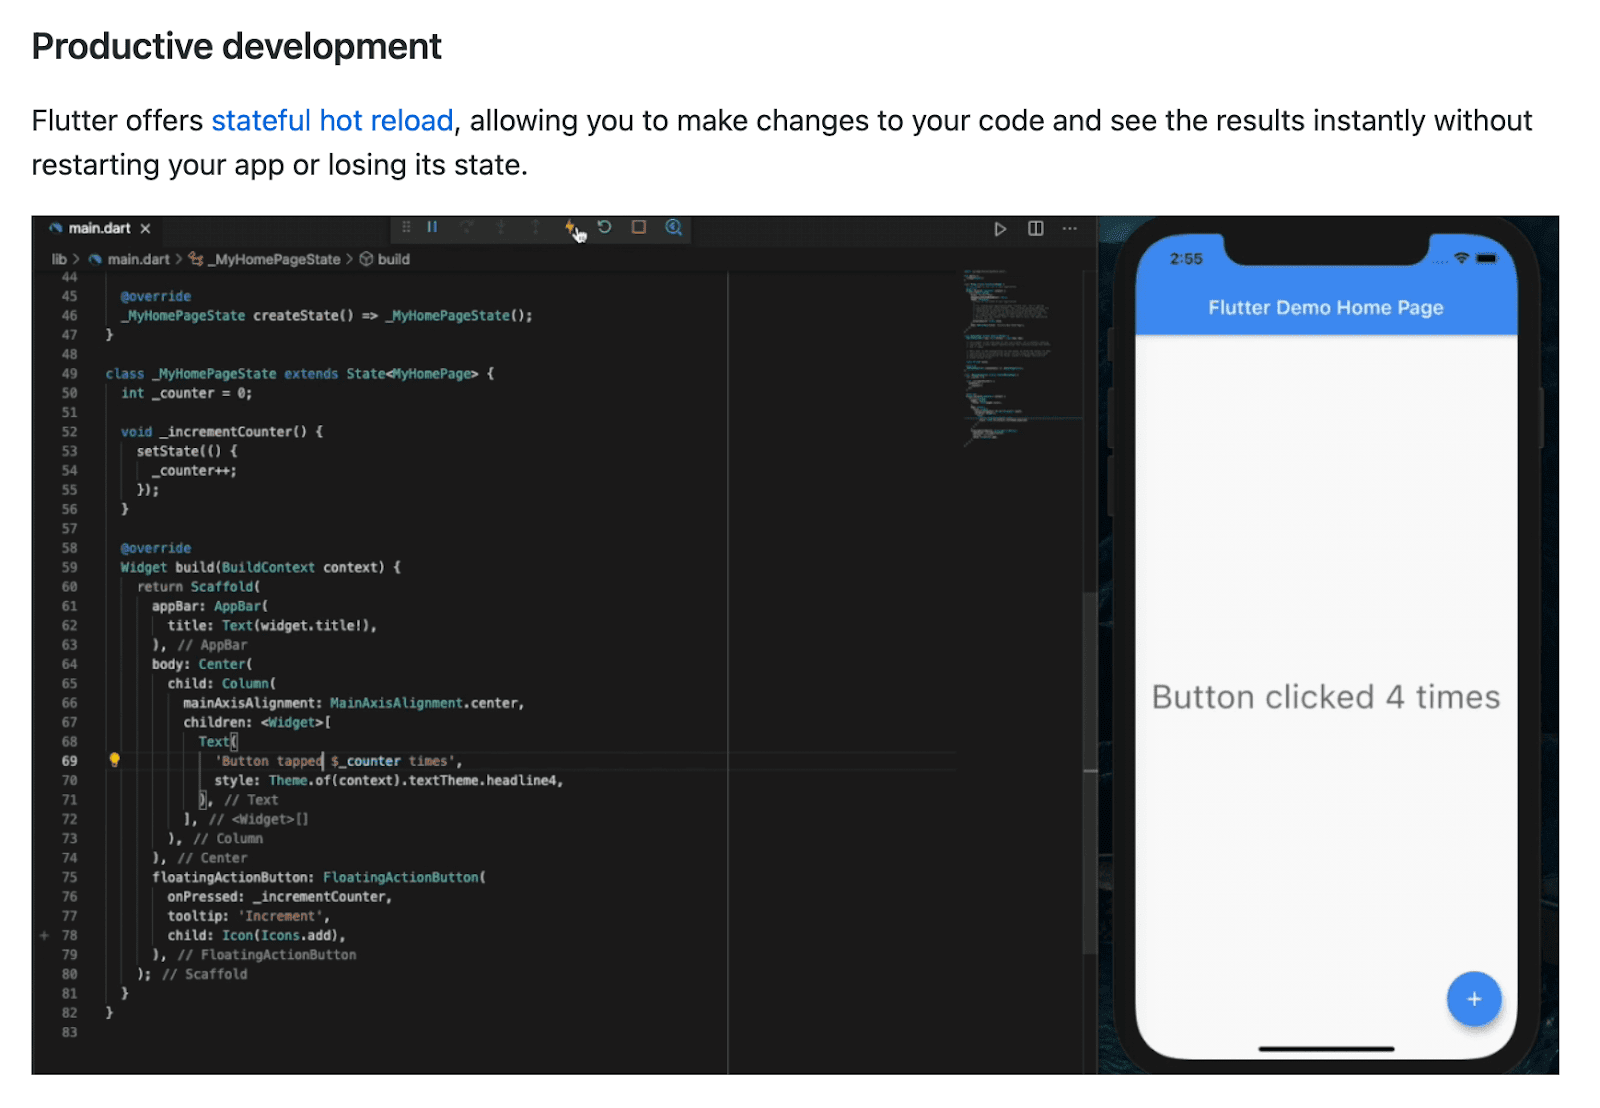This screenshot has width=1600, height=1108.
Task: Click the line body: Center(
Action: pos(202,665)
